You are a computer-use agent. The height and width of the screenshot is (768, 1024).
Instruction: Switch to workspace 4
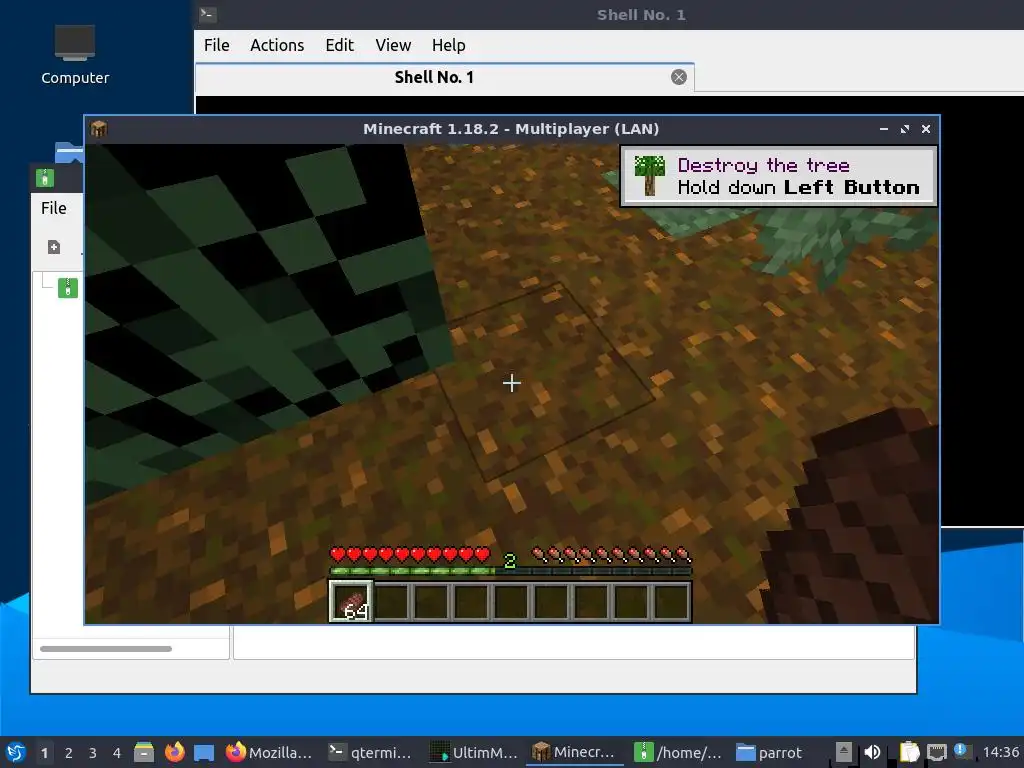coord(117,753)
